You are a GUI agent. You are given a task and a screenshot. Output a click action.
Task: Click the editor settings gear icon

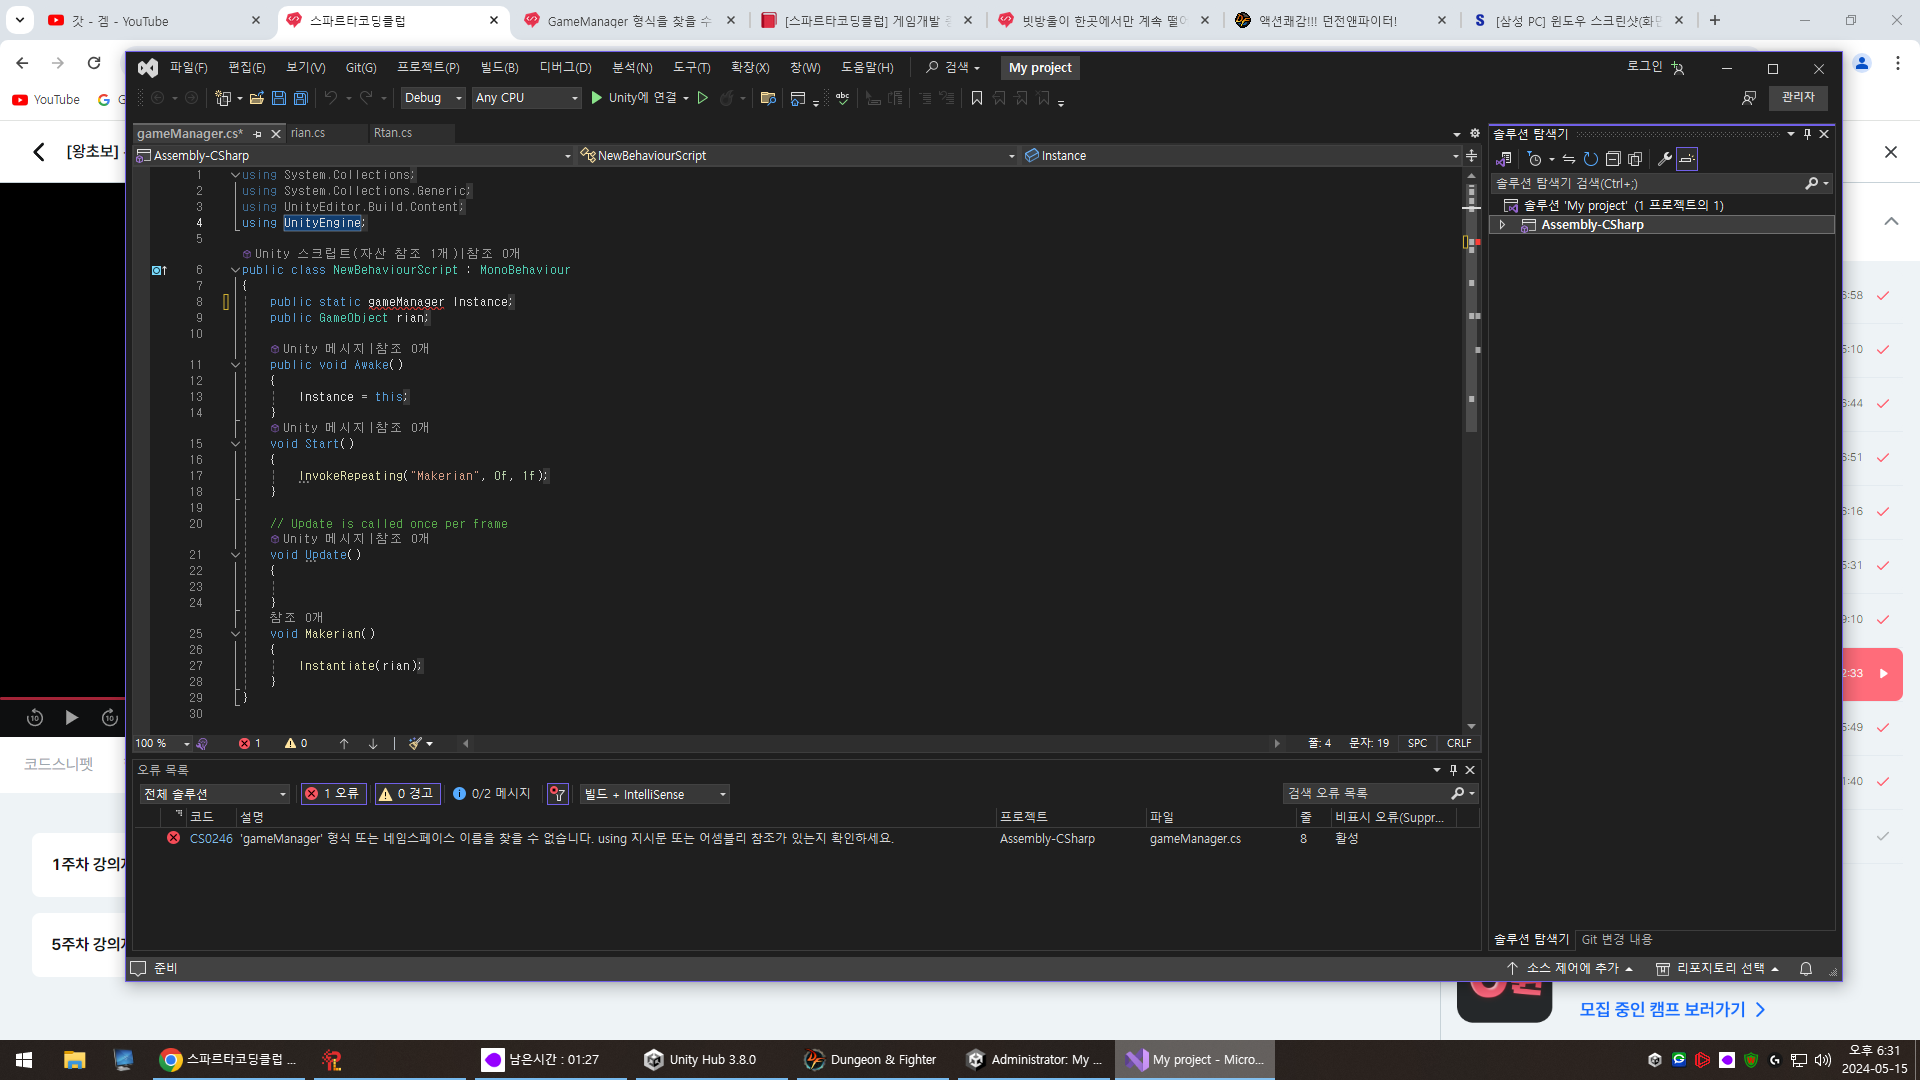1474,133
